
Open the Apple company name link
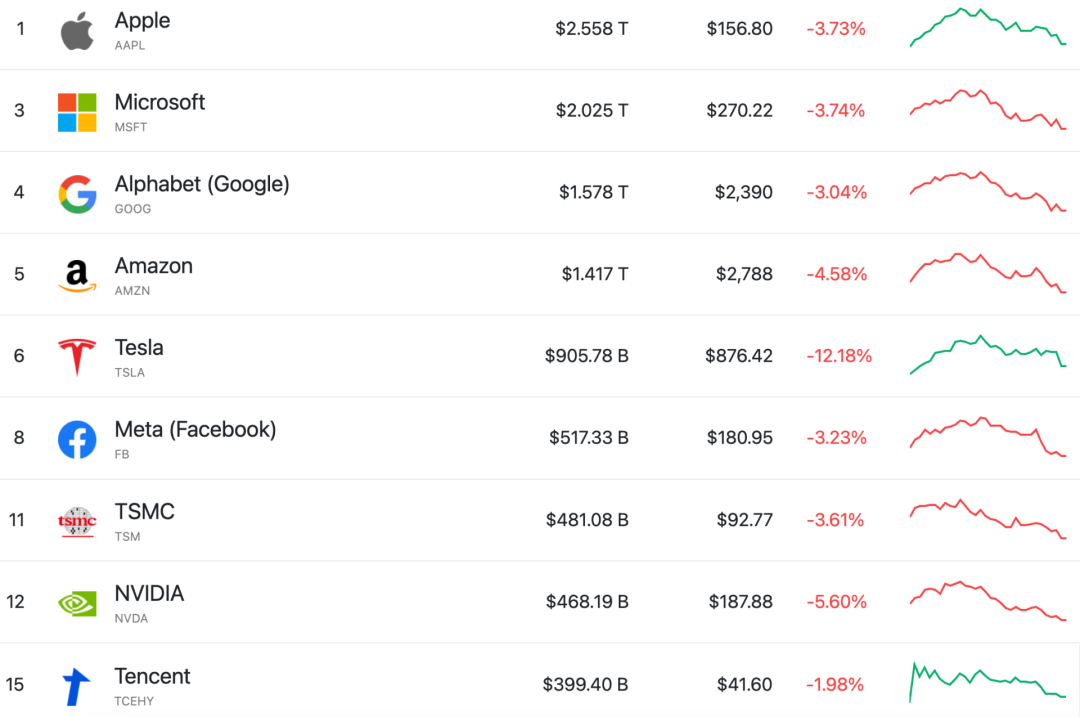[142, 21]
